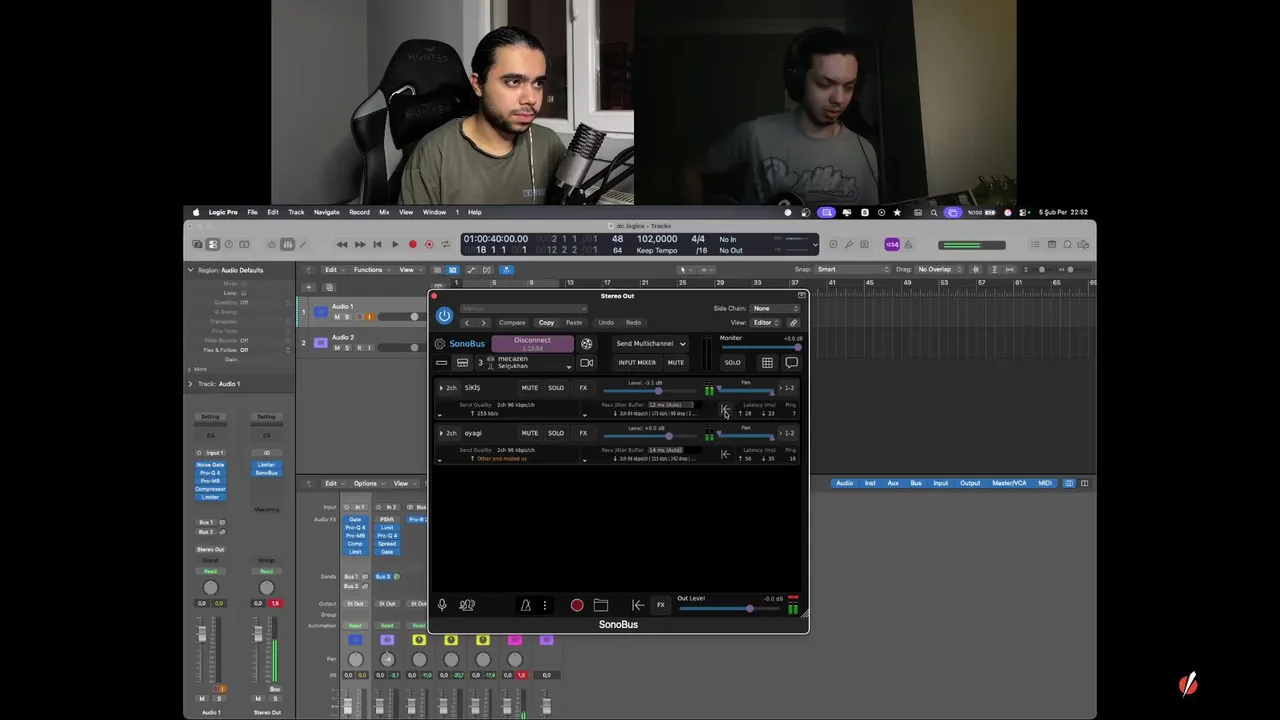
Task: Solo the SİKİŞ peer
Action: tap(556, 388)
